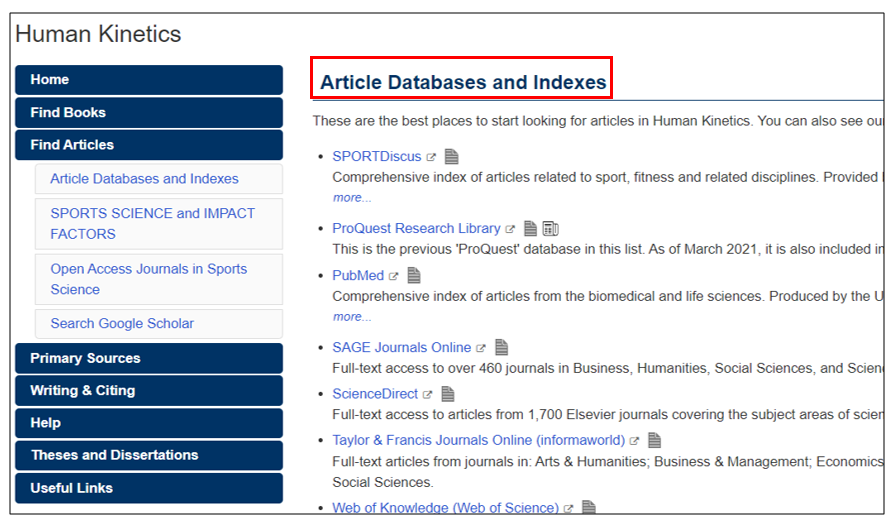Click the document icon next to PubMed

[414, 276]
